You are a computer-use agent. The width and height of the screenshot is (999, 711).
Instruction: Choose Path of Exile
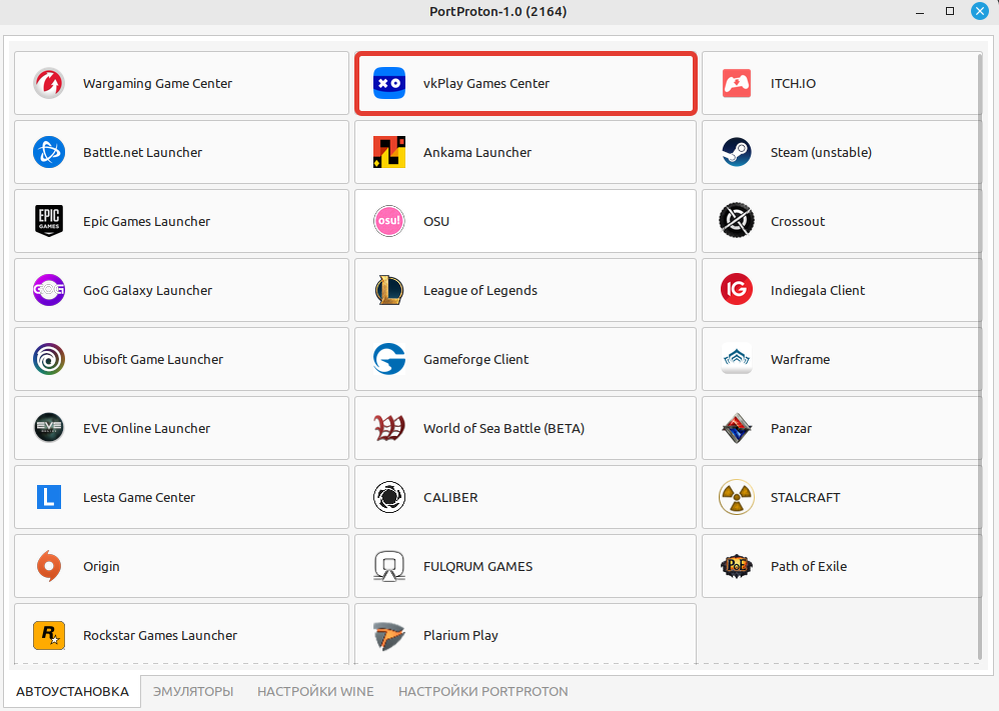point(841,566)
